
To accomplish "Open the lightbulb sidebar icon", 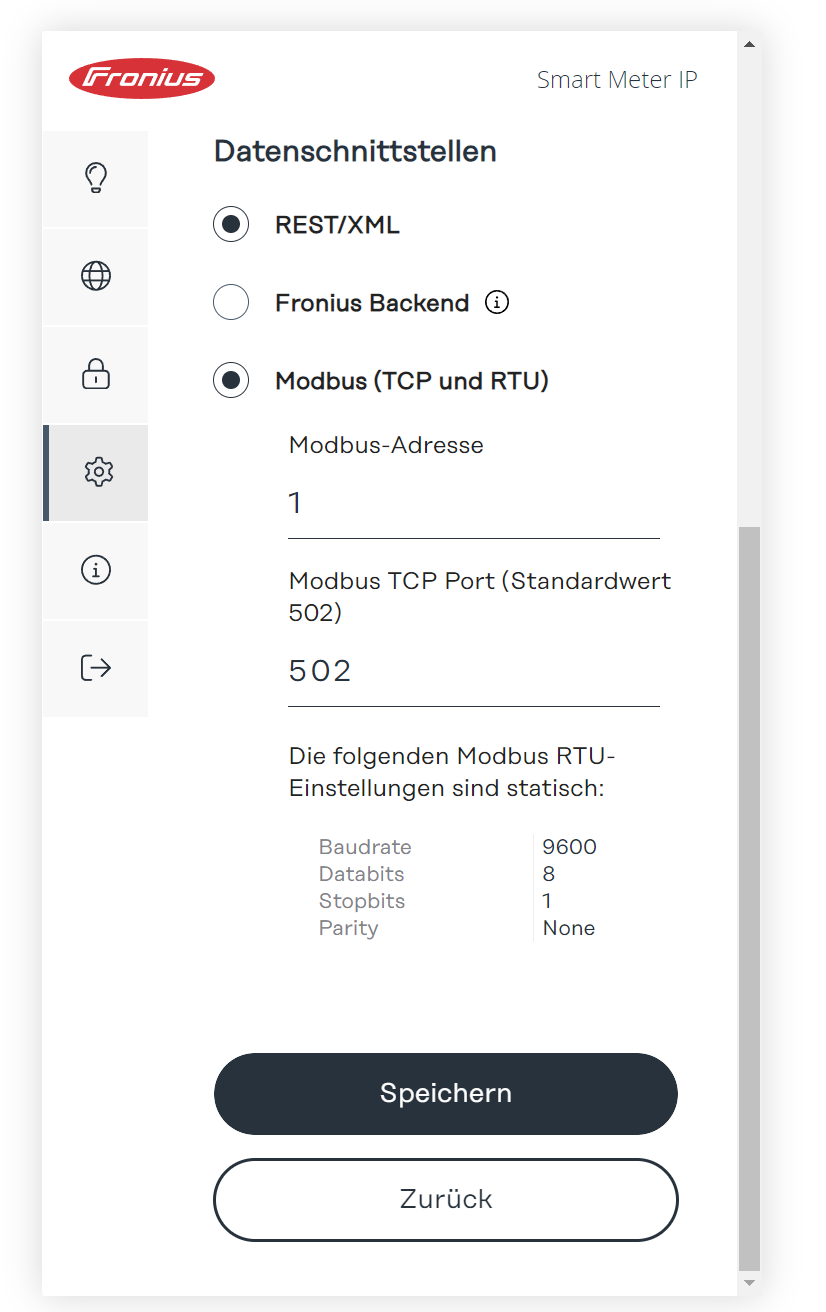I will 95,178.
